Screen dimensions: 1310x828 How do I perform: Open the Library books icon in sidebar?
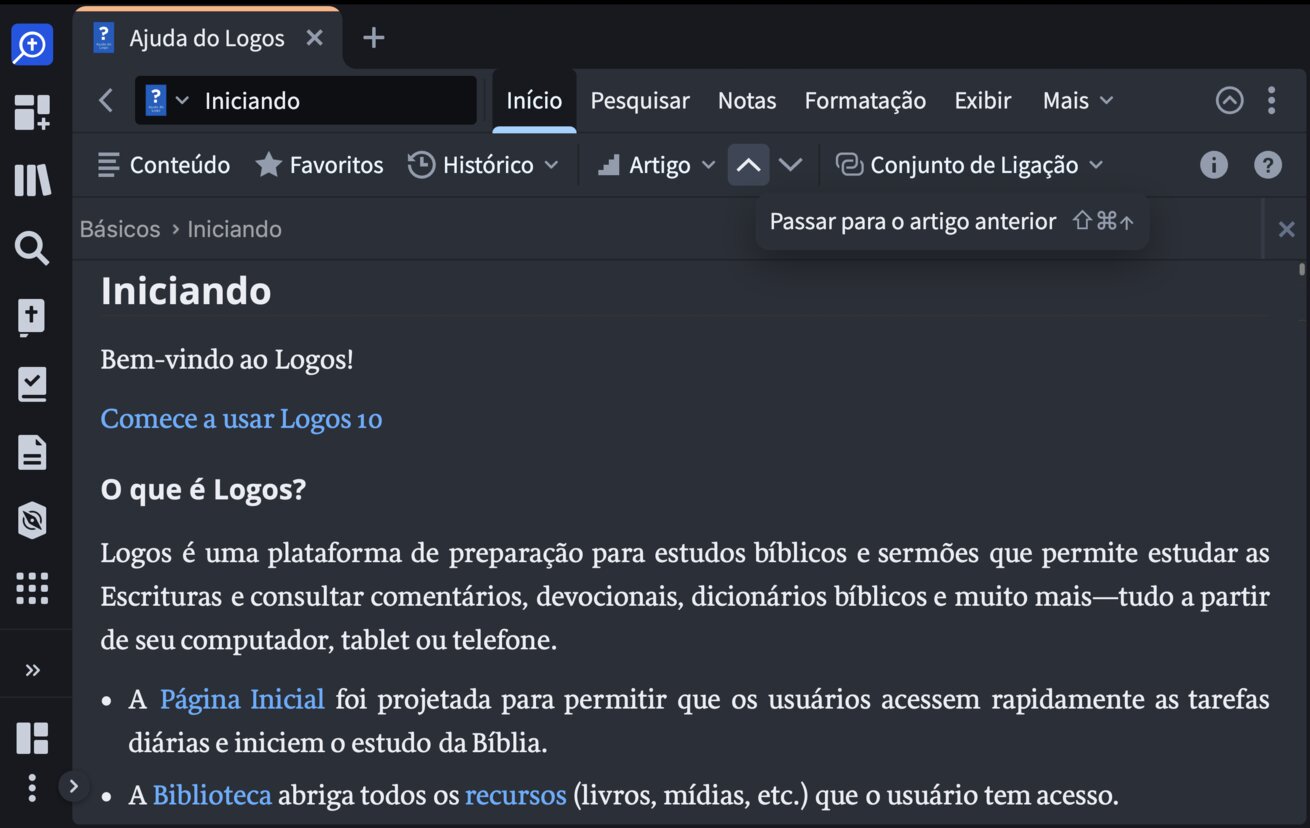pos(32,181)
